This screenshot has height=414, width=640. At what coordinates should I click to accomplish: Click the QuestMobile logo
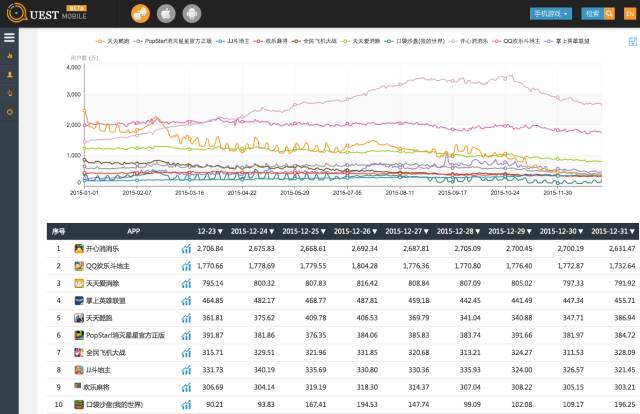tap(47, 14)
